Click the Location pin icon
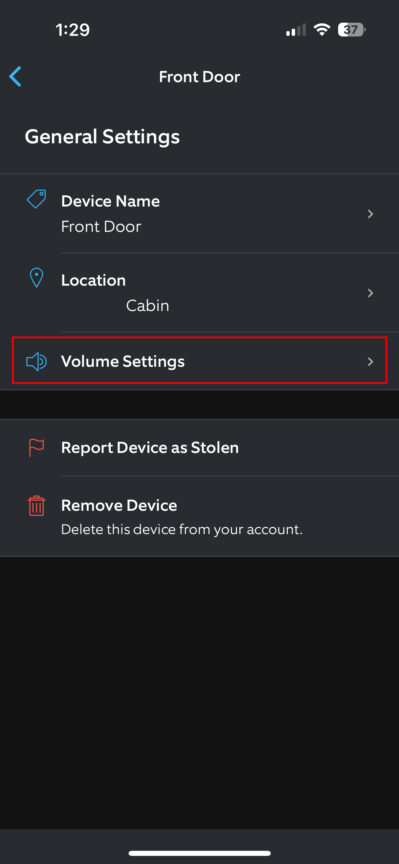Screen dimensions: 399x864 pos(36,278)
